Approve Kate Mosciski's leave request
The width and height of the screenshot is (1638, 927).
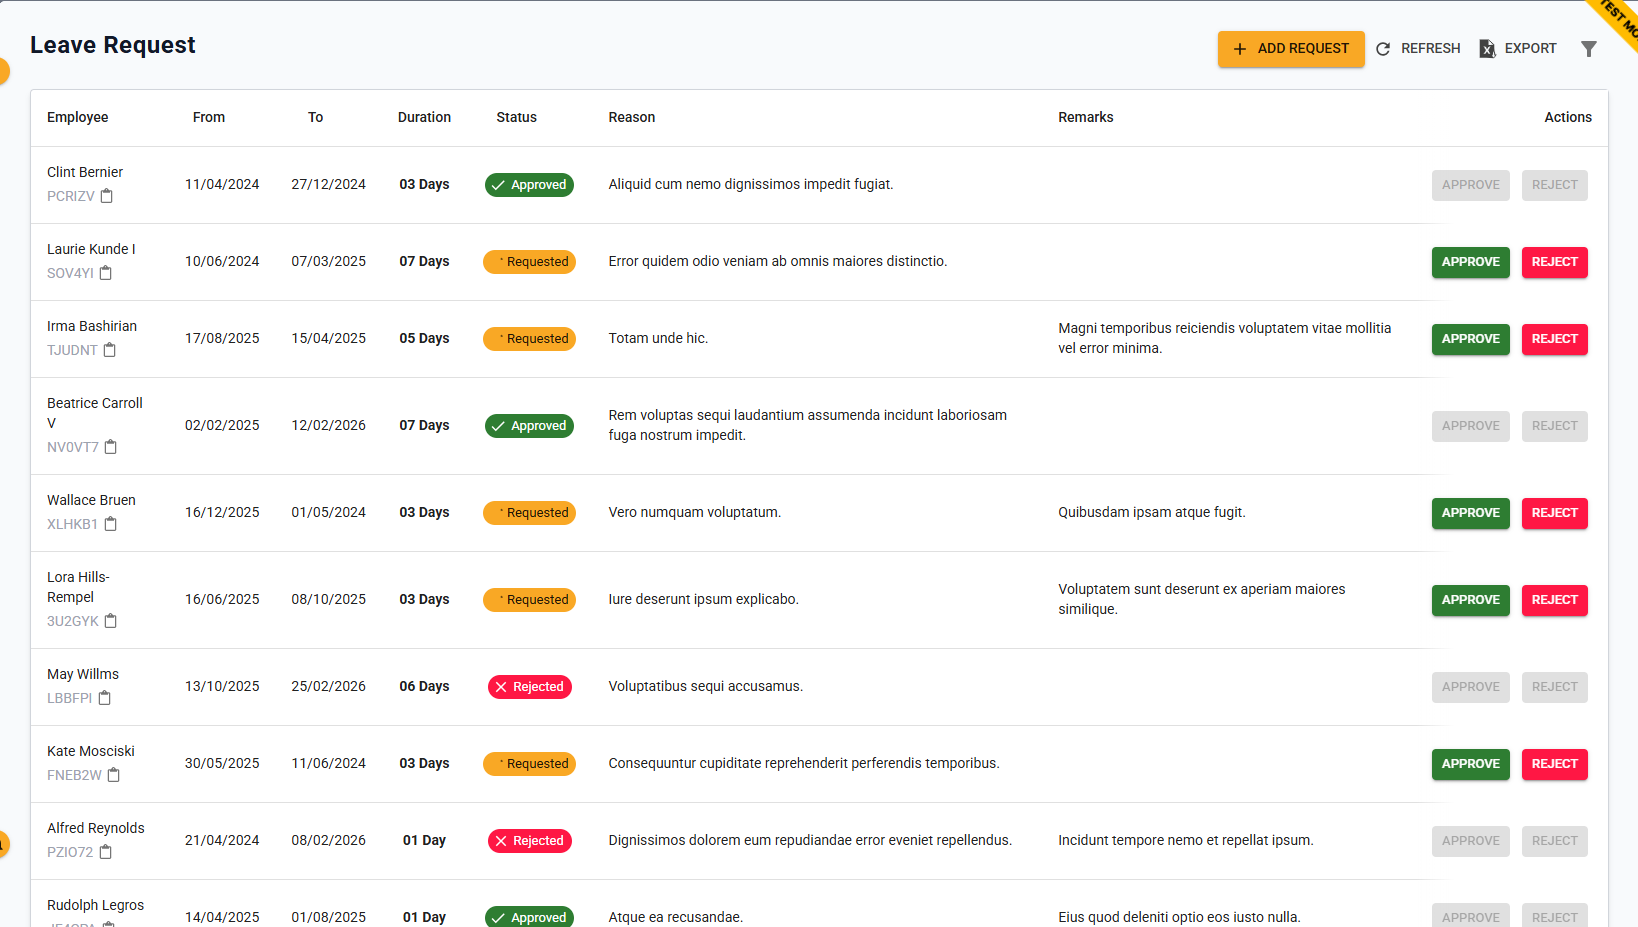[x=1470, y=764]
